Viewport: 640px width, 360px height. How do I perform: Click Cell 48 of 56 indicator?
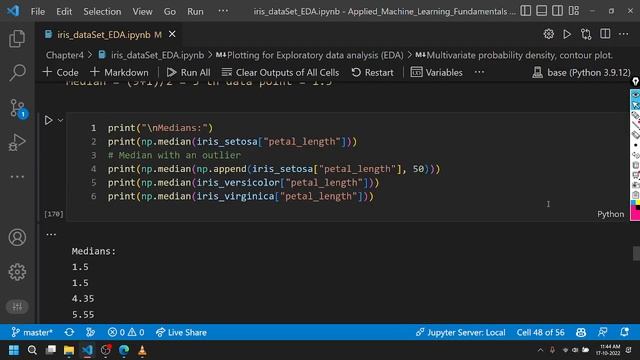(540, 332)
